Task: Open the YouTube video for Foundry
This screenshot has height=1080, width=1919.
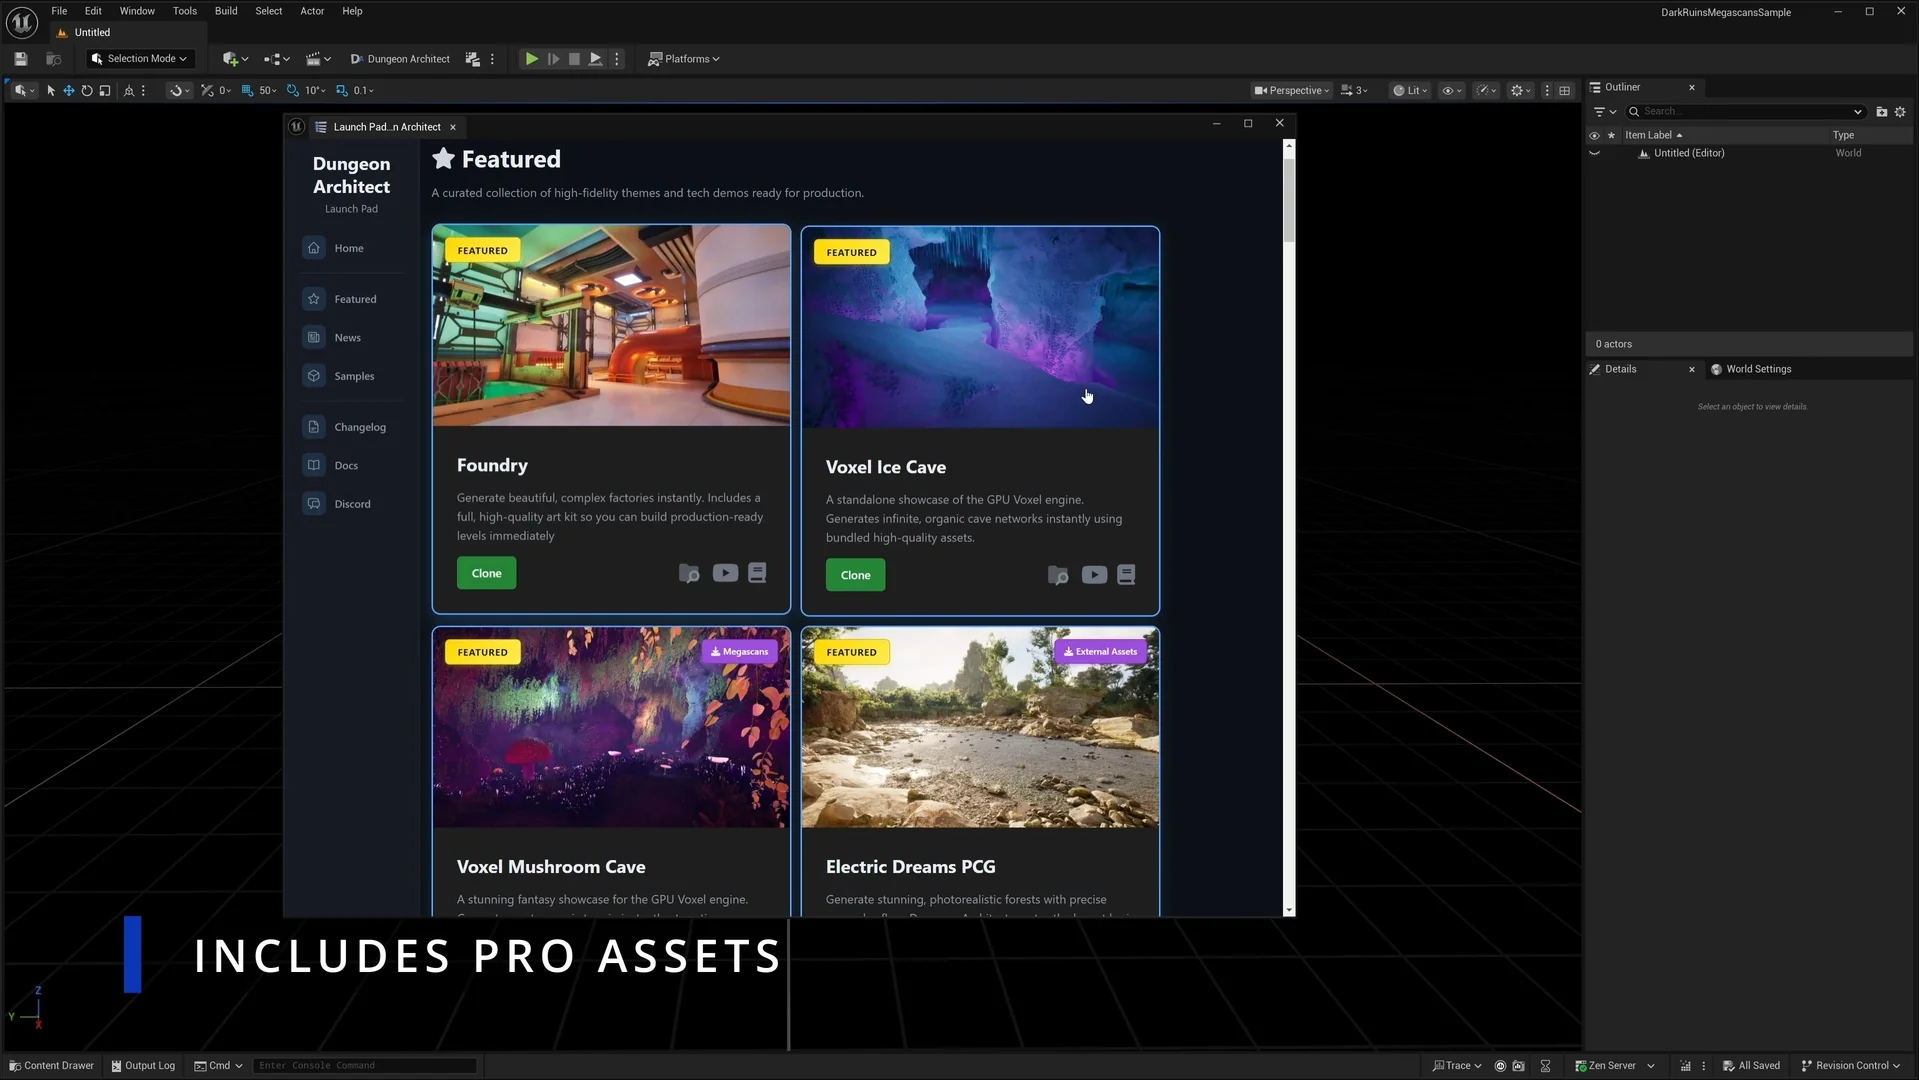Action: click(725, 573)
